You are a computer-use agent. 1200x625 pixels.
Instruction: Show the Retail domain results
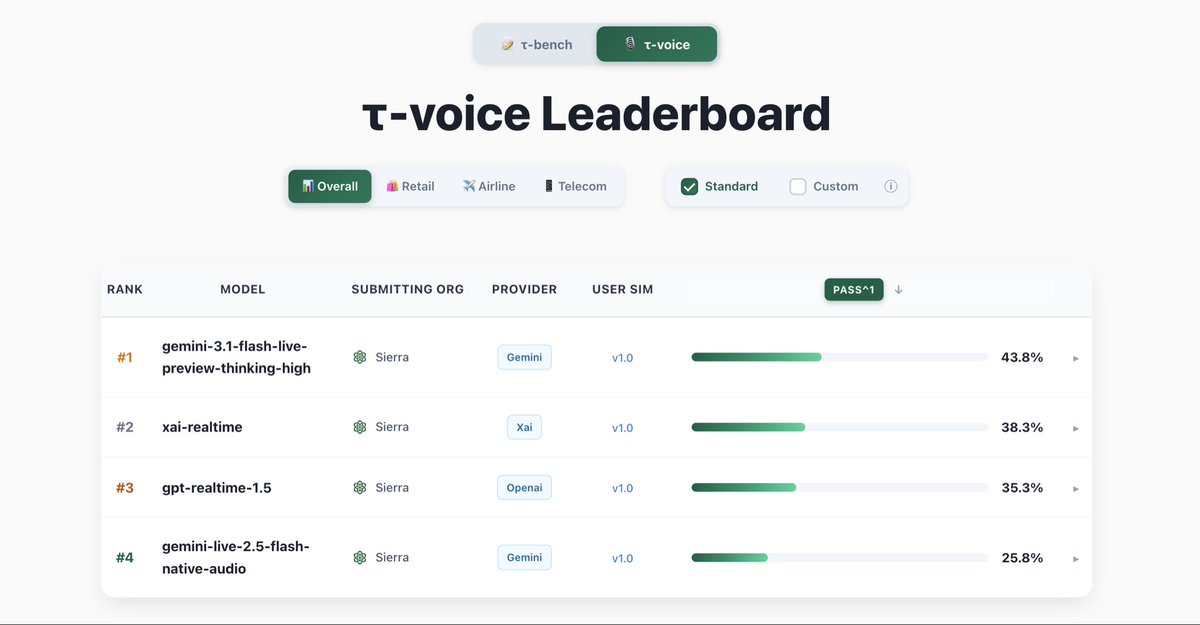point(410,186)
